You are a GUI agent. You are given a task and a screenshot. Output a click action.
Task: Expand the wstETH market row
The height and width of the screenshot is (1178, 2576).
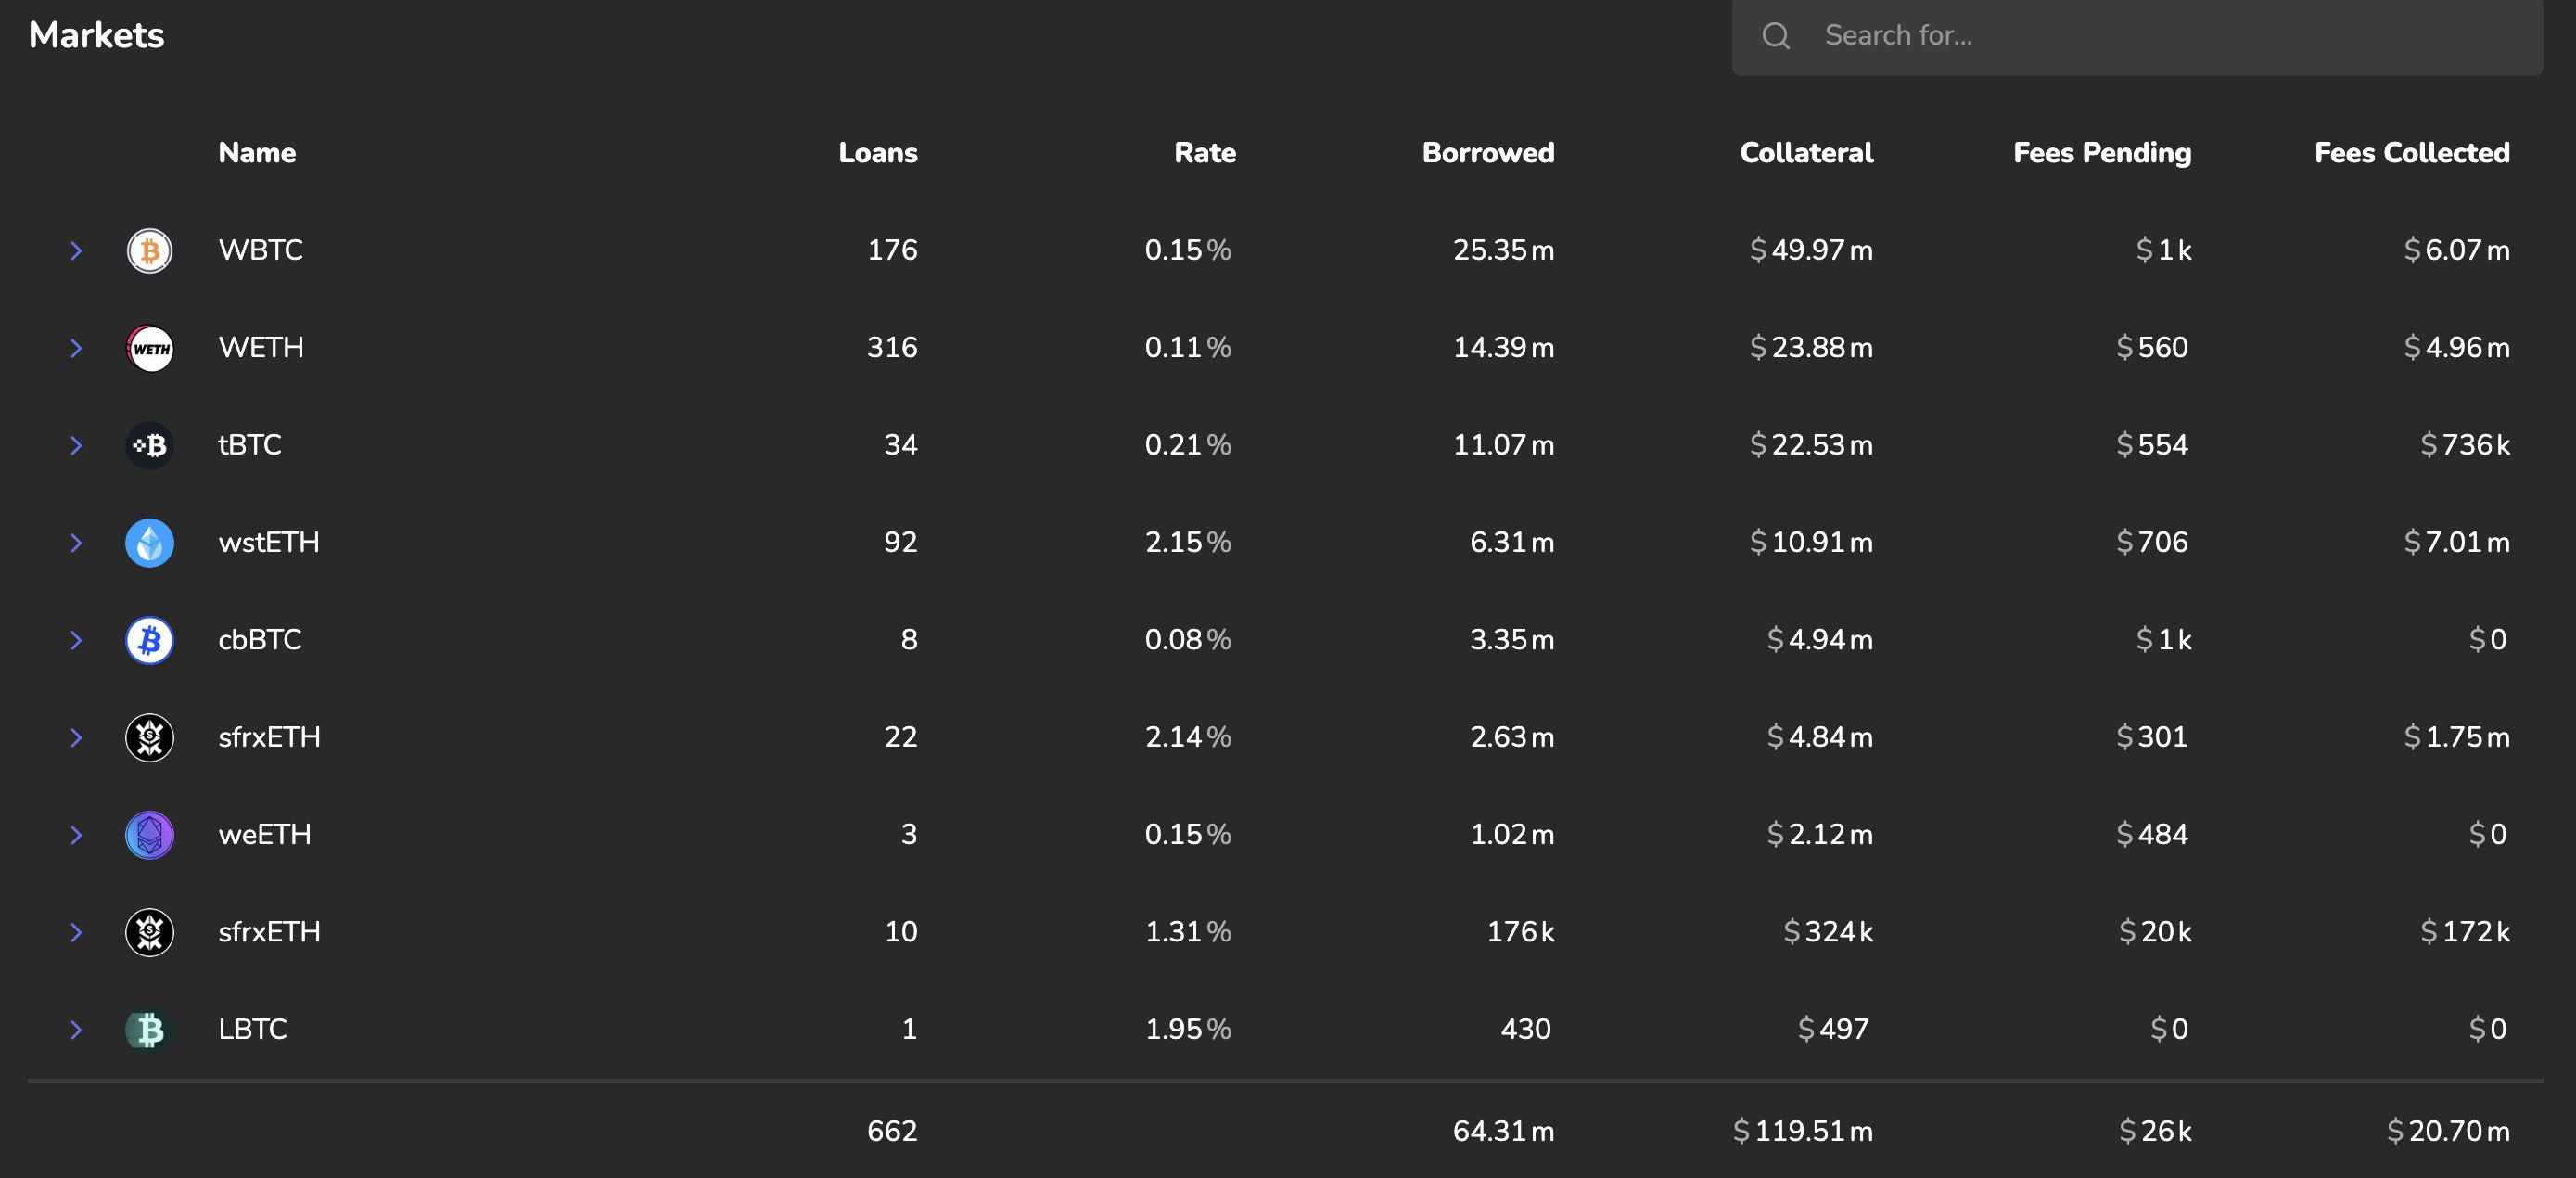pos(76,543)
